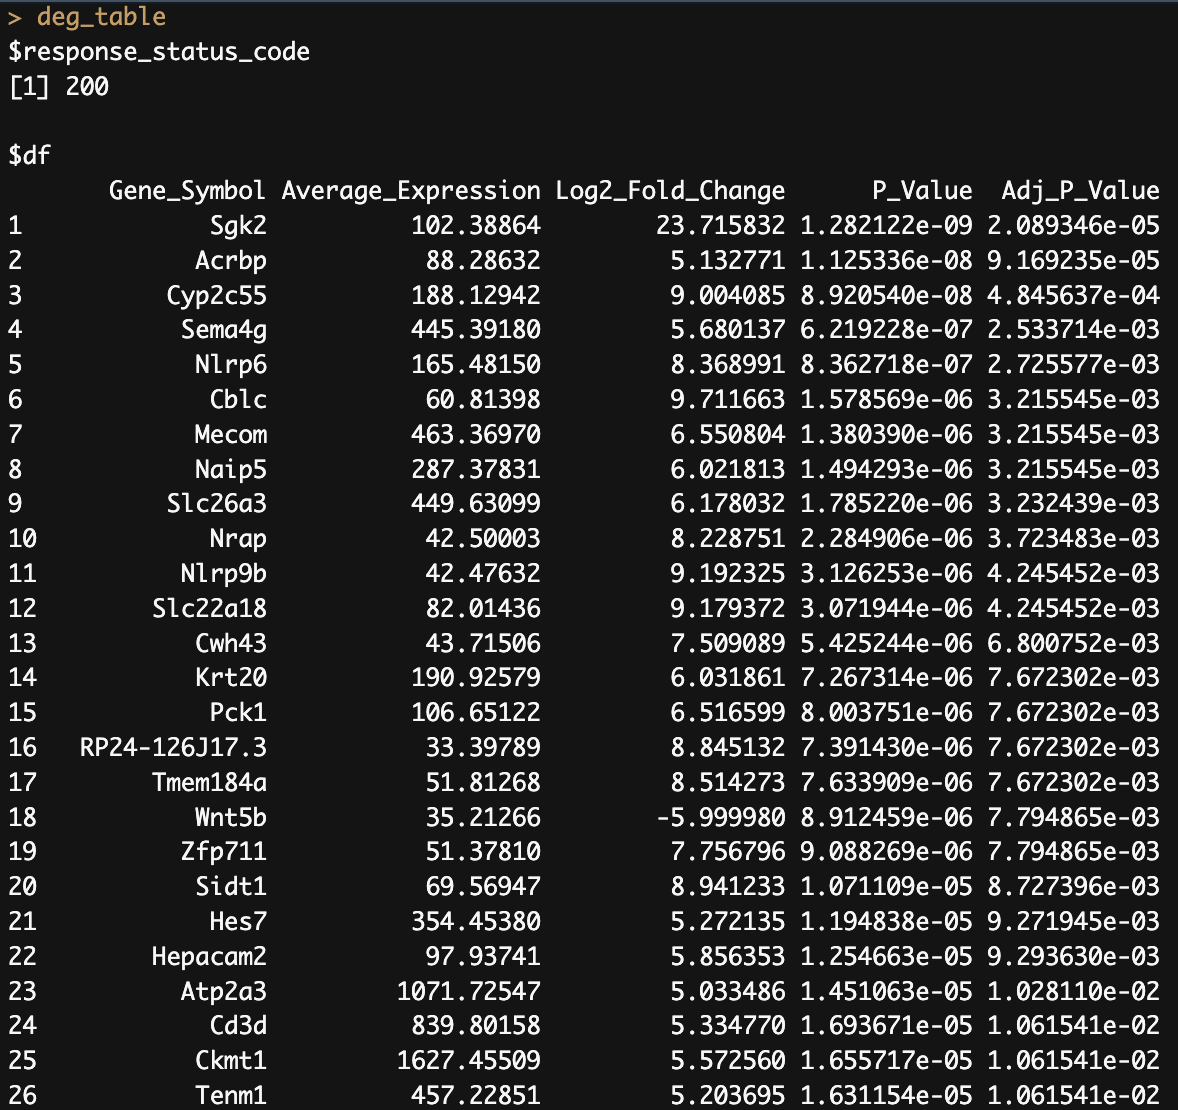Select gene name Mecom
1178x1110 pixels.
[x=231, y=434]
